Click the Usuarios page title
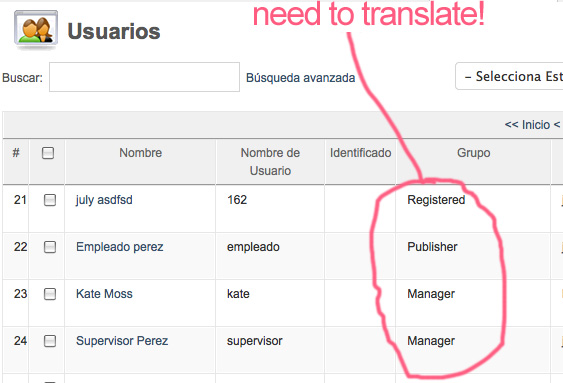The width and height of the screenshot is (563, 383). pos(114,31)
